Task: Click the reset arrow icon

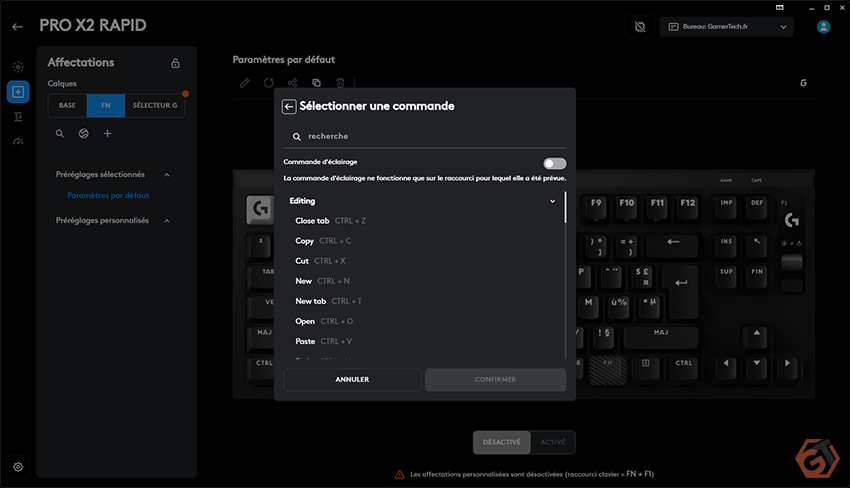Action: tap(268, 83)
